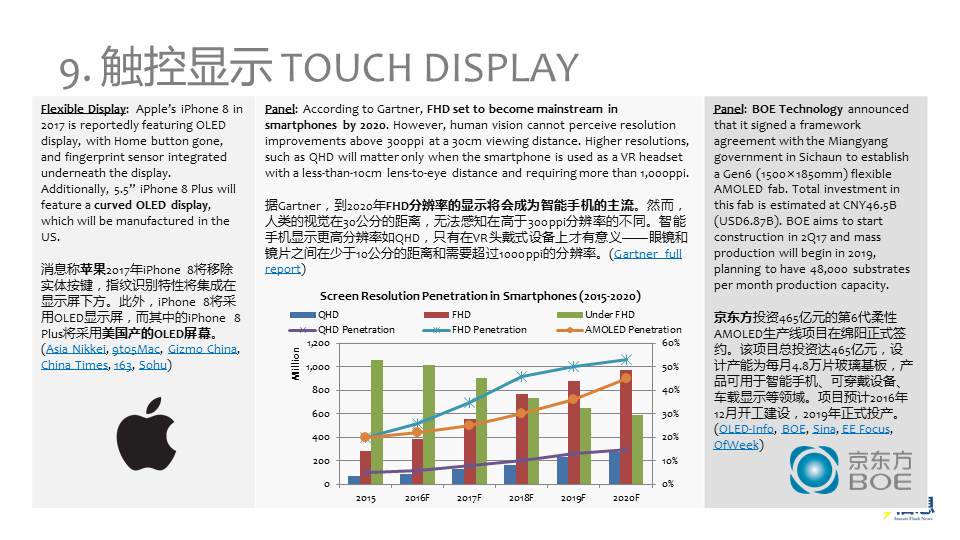
Task: Click the 2016F x-axis label
Action: pos(417,498)
